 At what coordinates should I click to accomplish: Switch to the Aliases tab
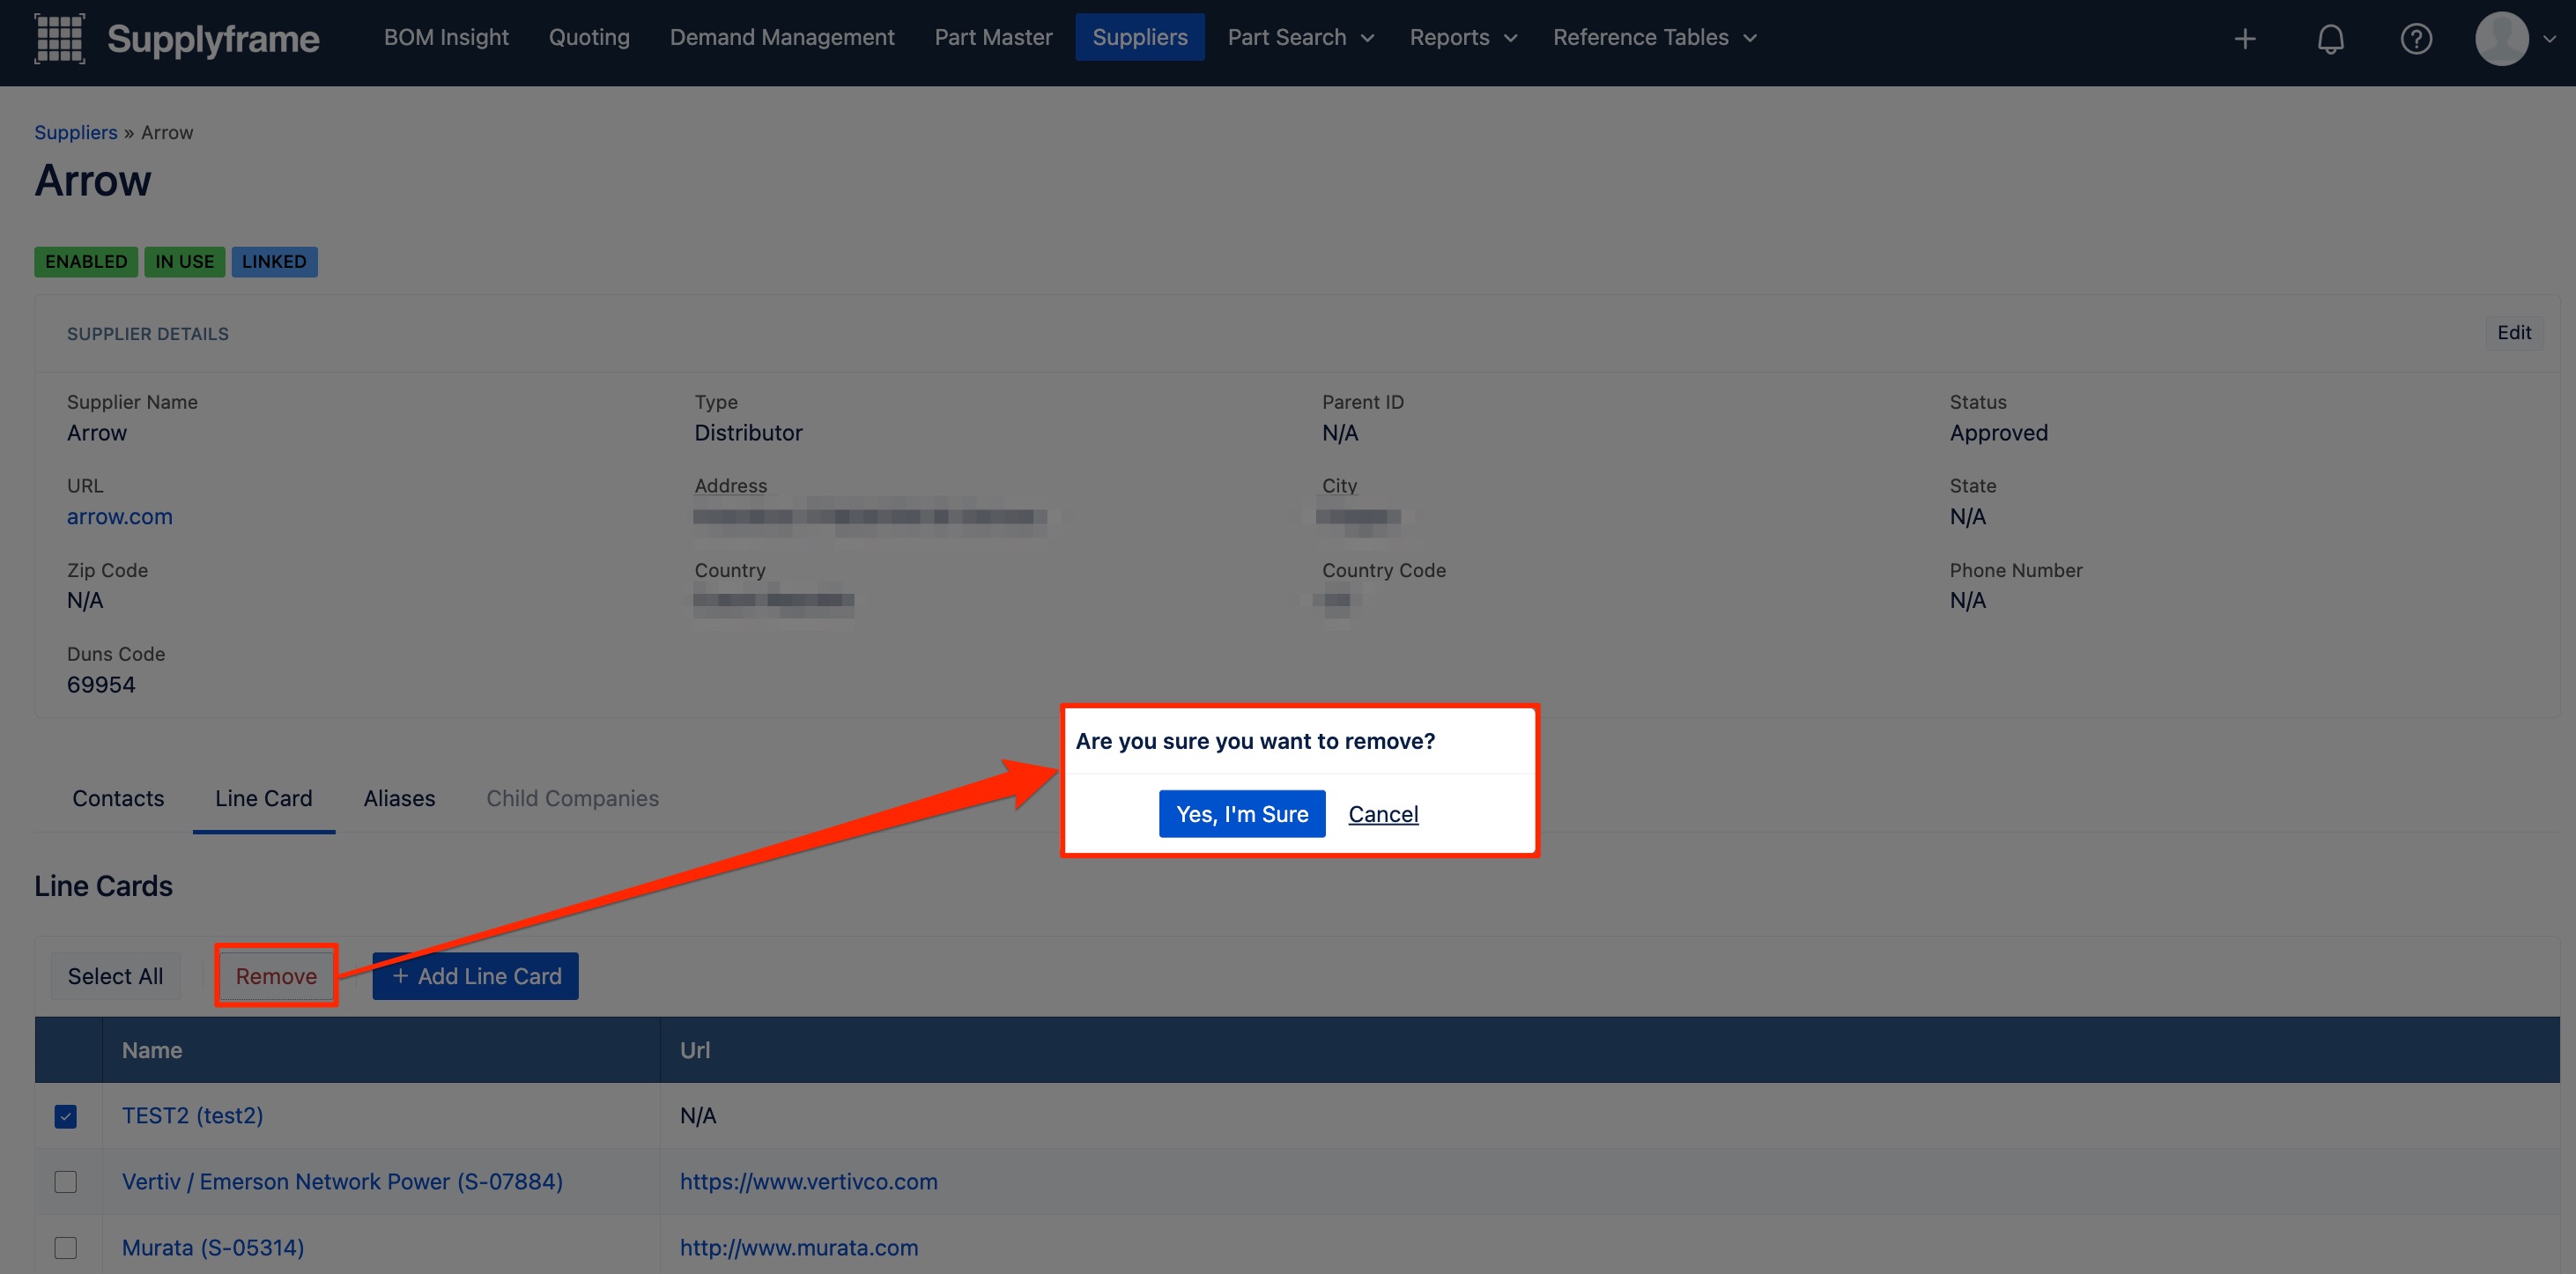point(399,798)
